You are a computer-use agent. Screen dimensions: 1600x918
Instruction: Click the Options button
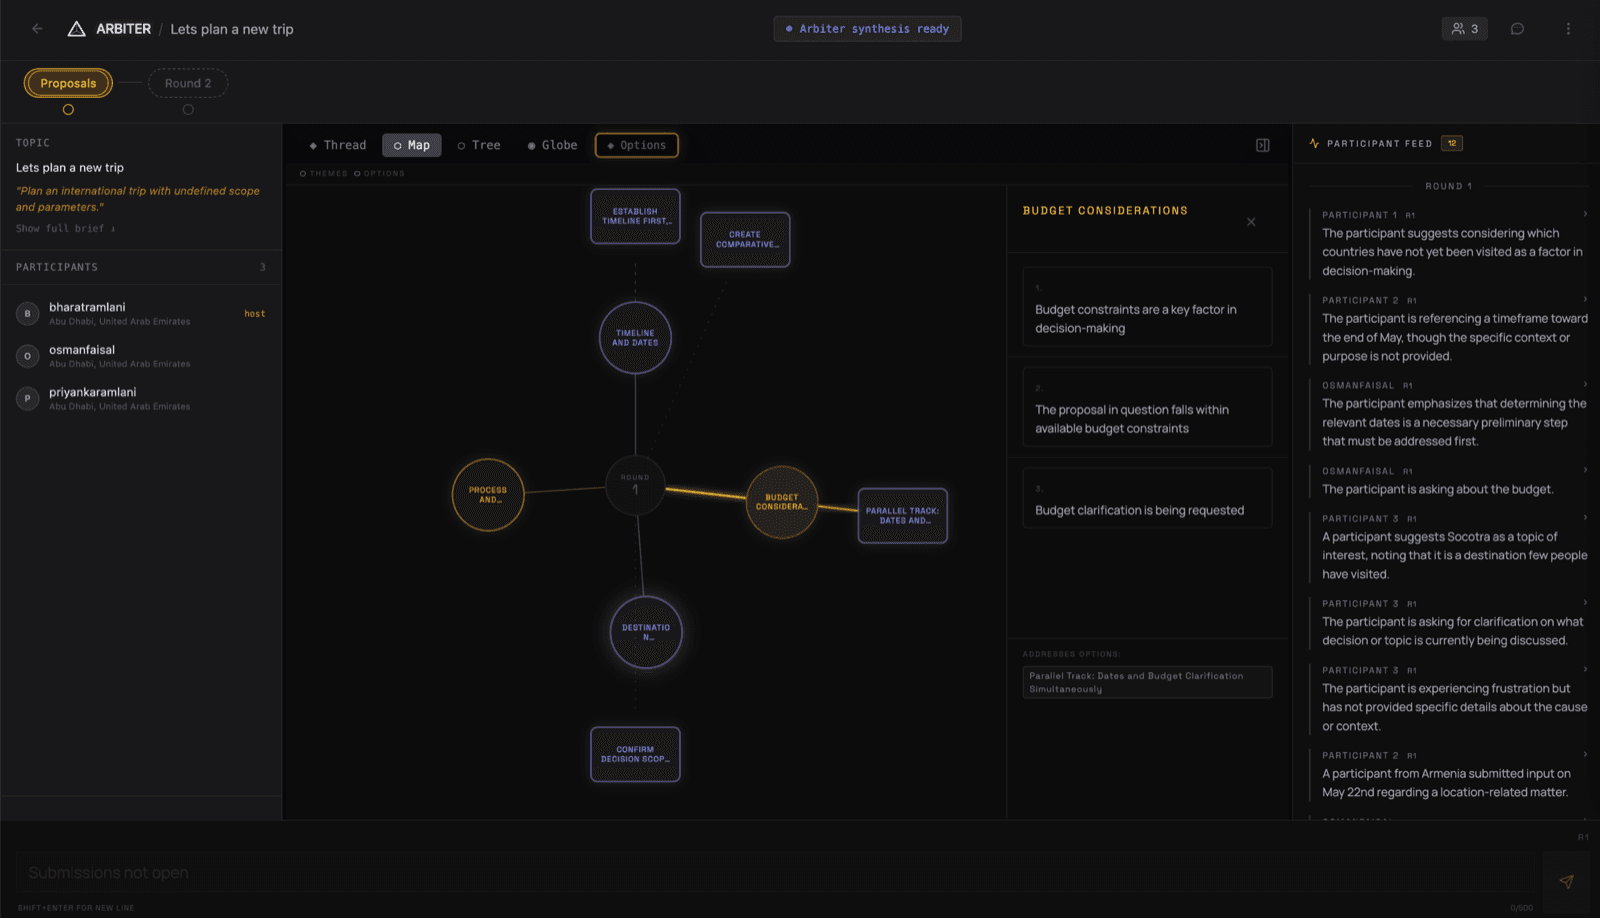point(636,145)
